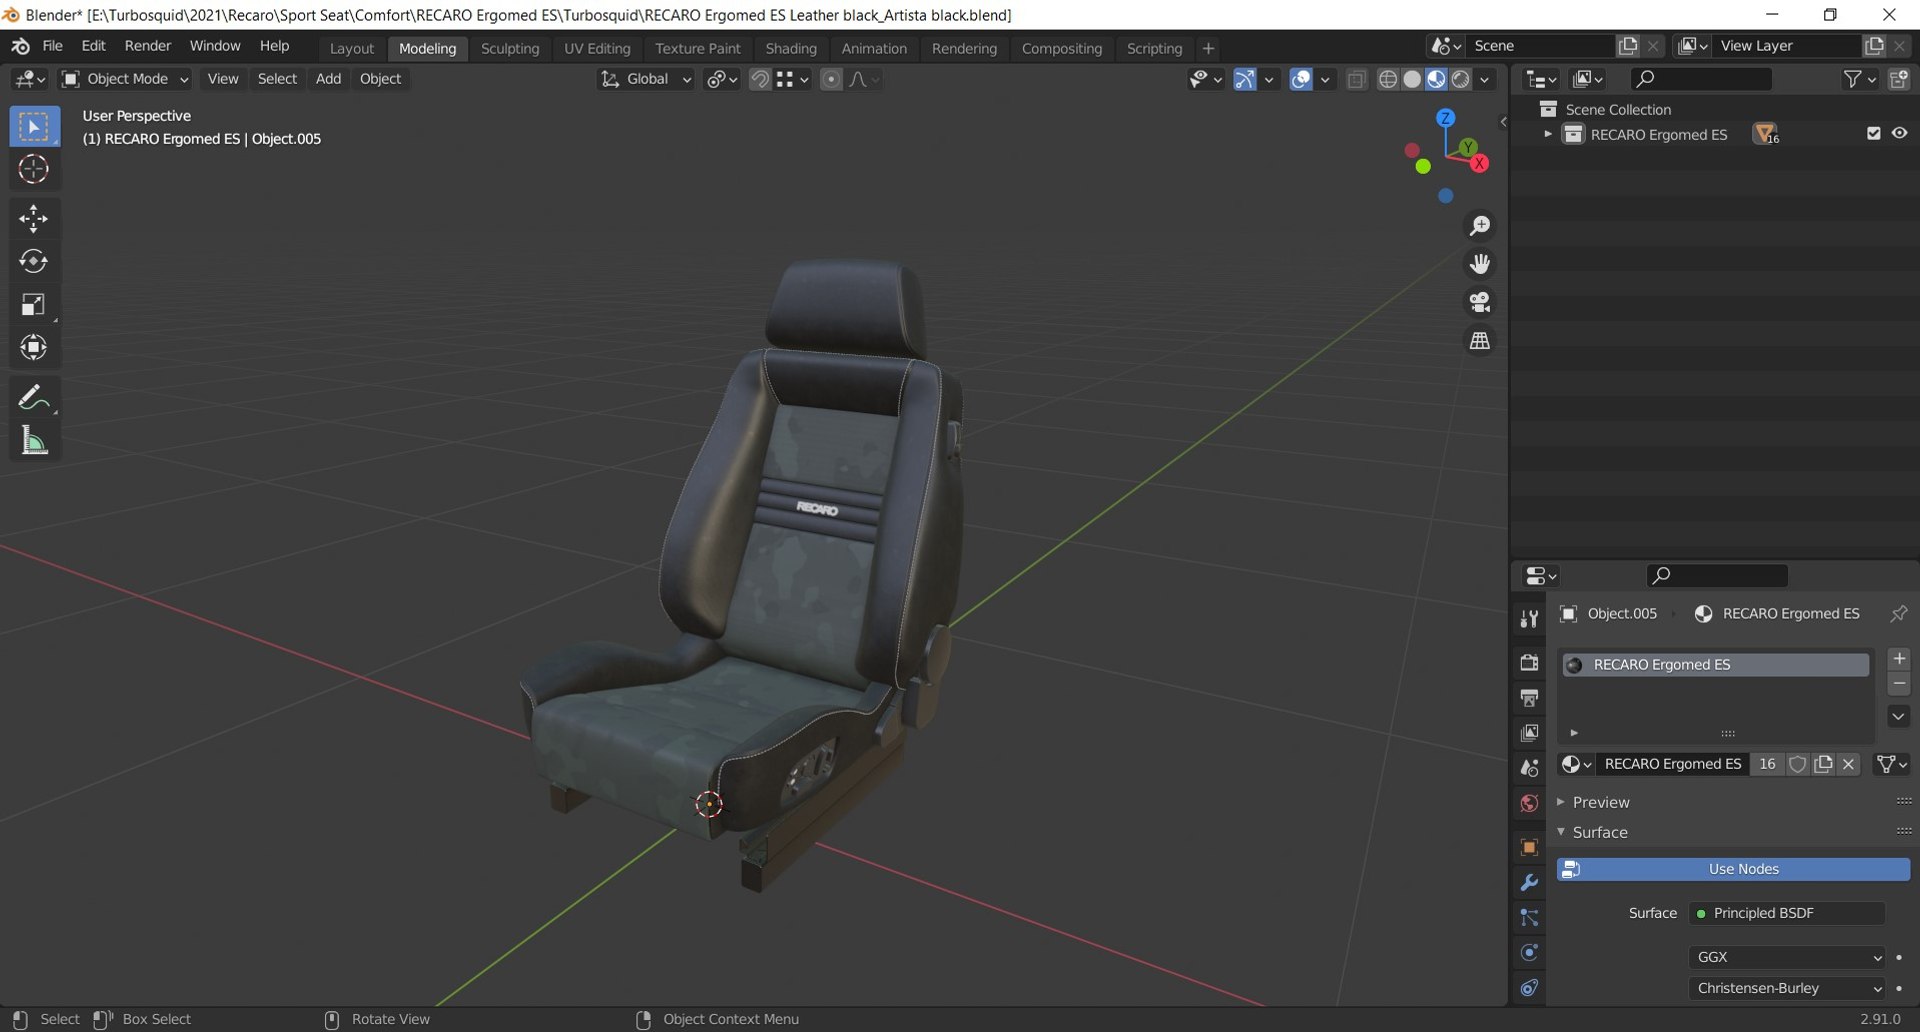
Task: Activate the Scale tool
Action: coord(33,304)
